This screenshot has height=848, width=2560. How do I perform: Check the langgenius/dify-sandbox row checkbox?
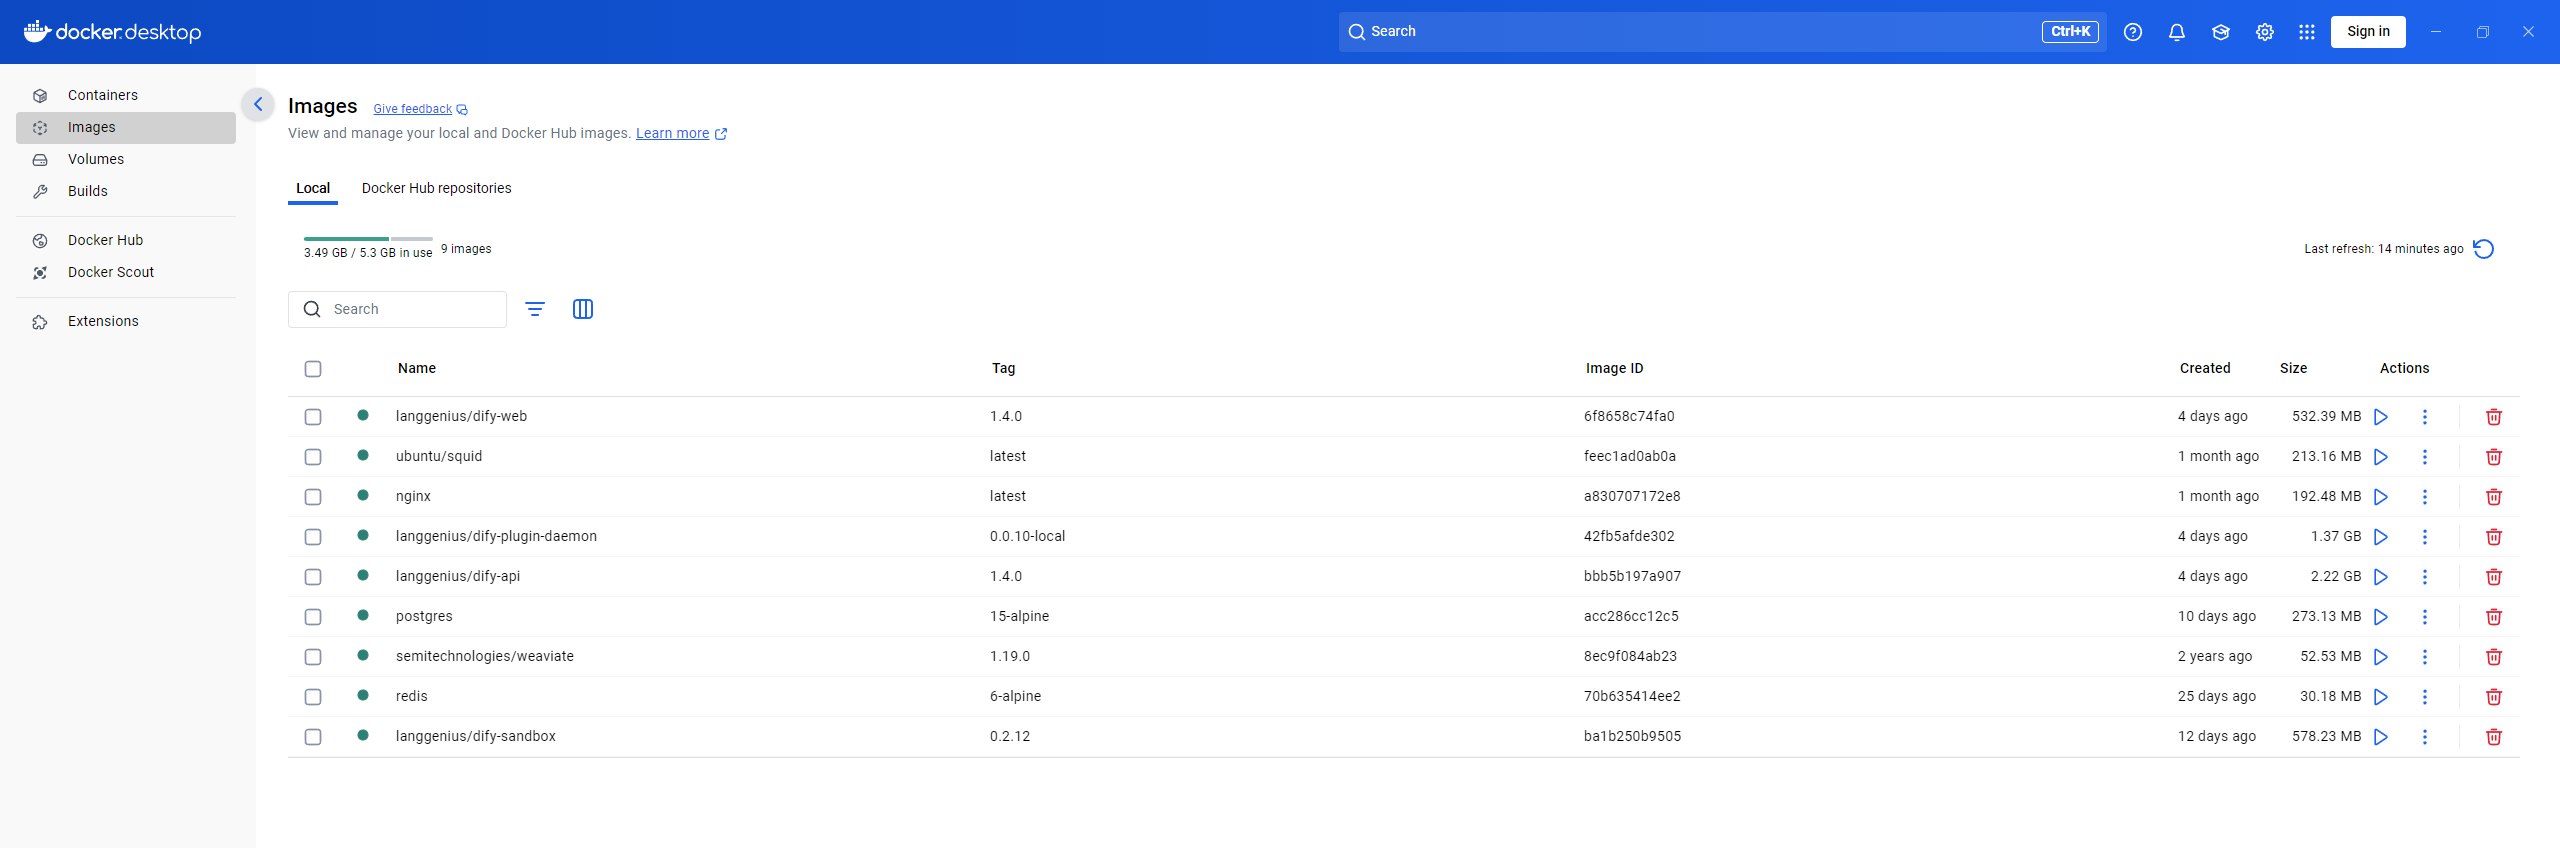tap(313, 737)
